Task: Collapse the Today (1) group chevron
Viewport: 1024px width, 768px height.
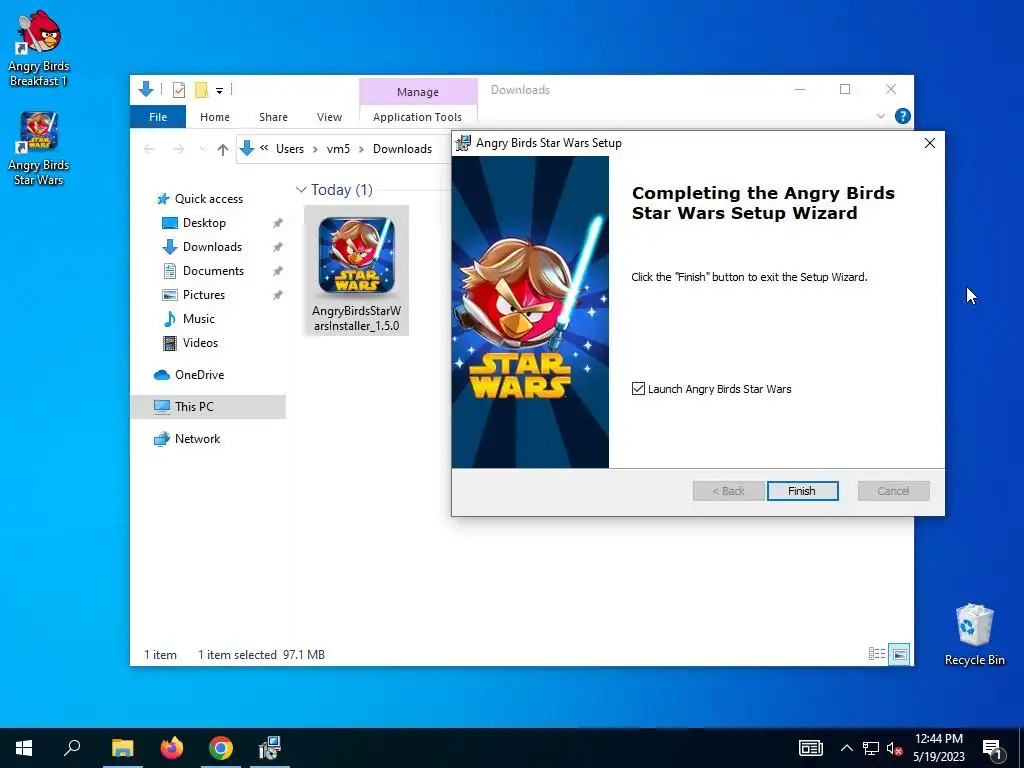Action: [x=301, y=190]
